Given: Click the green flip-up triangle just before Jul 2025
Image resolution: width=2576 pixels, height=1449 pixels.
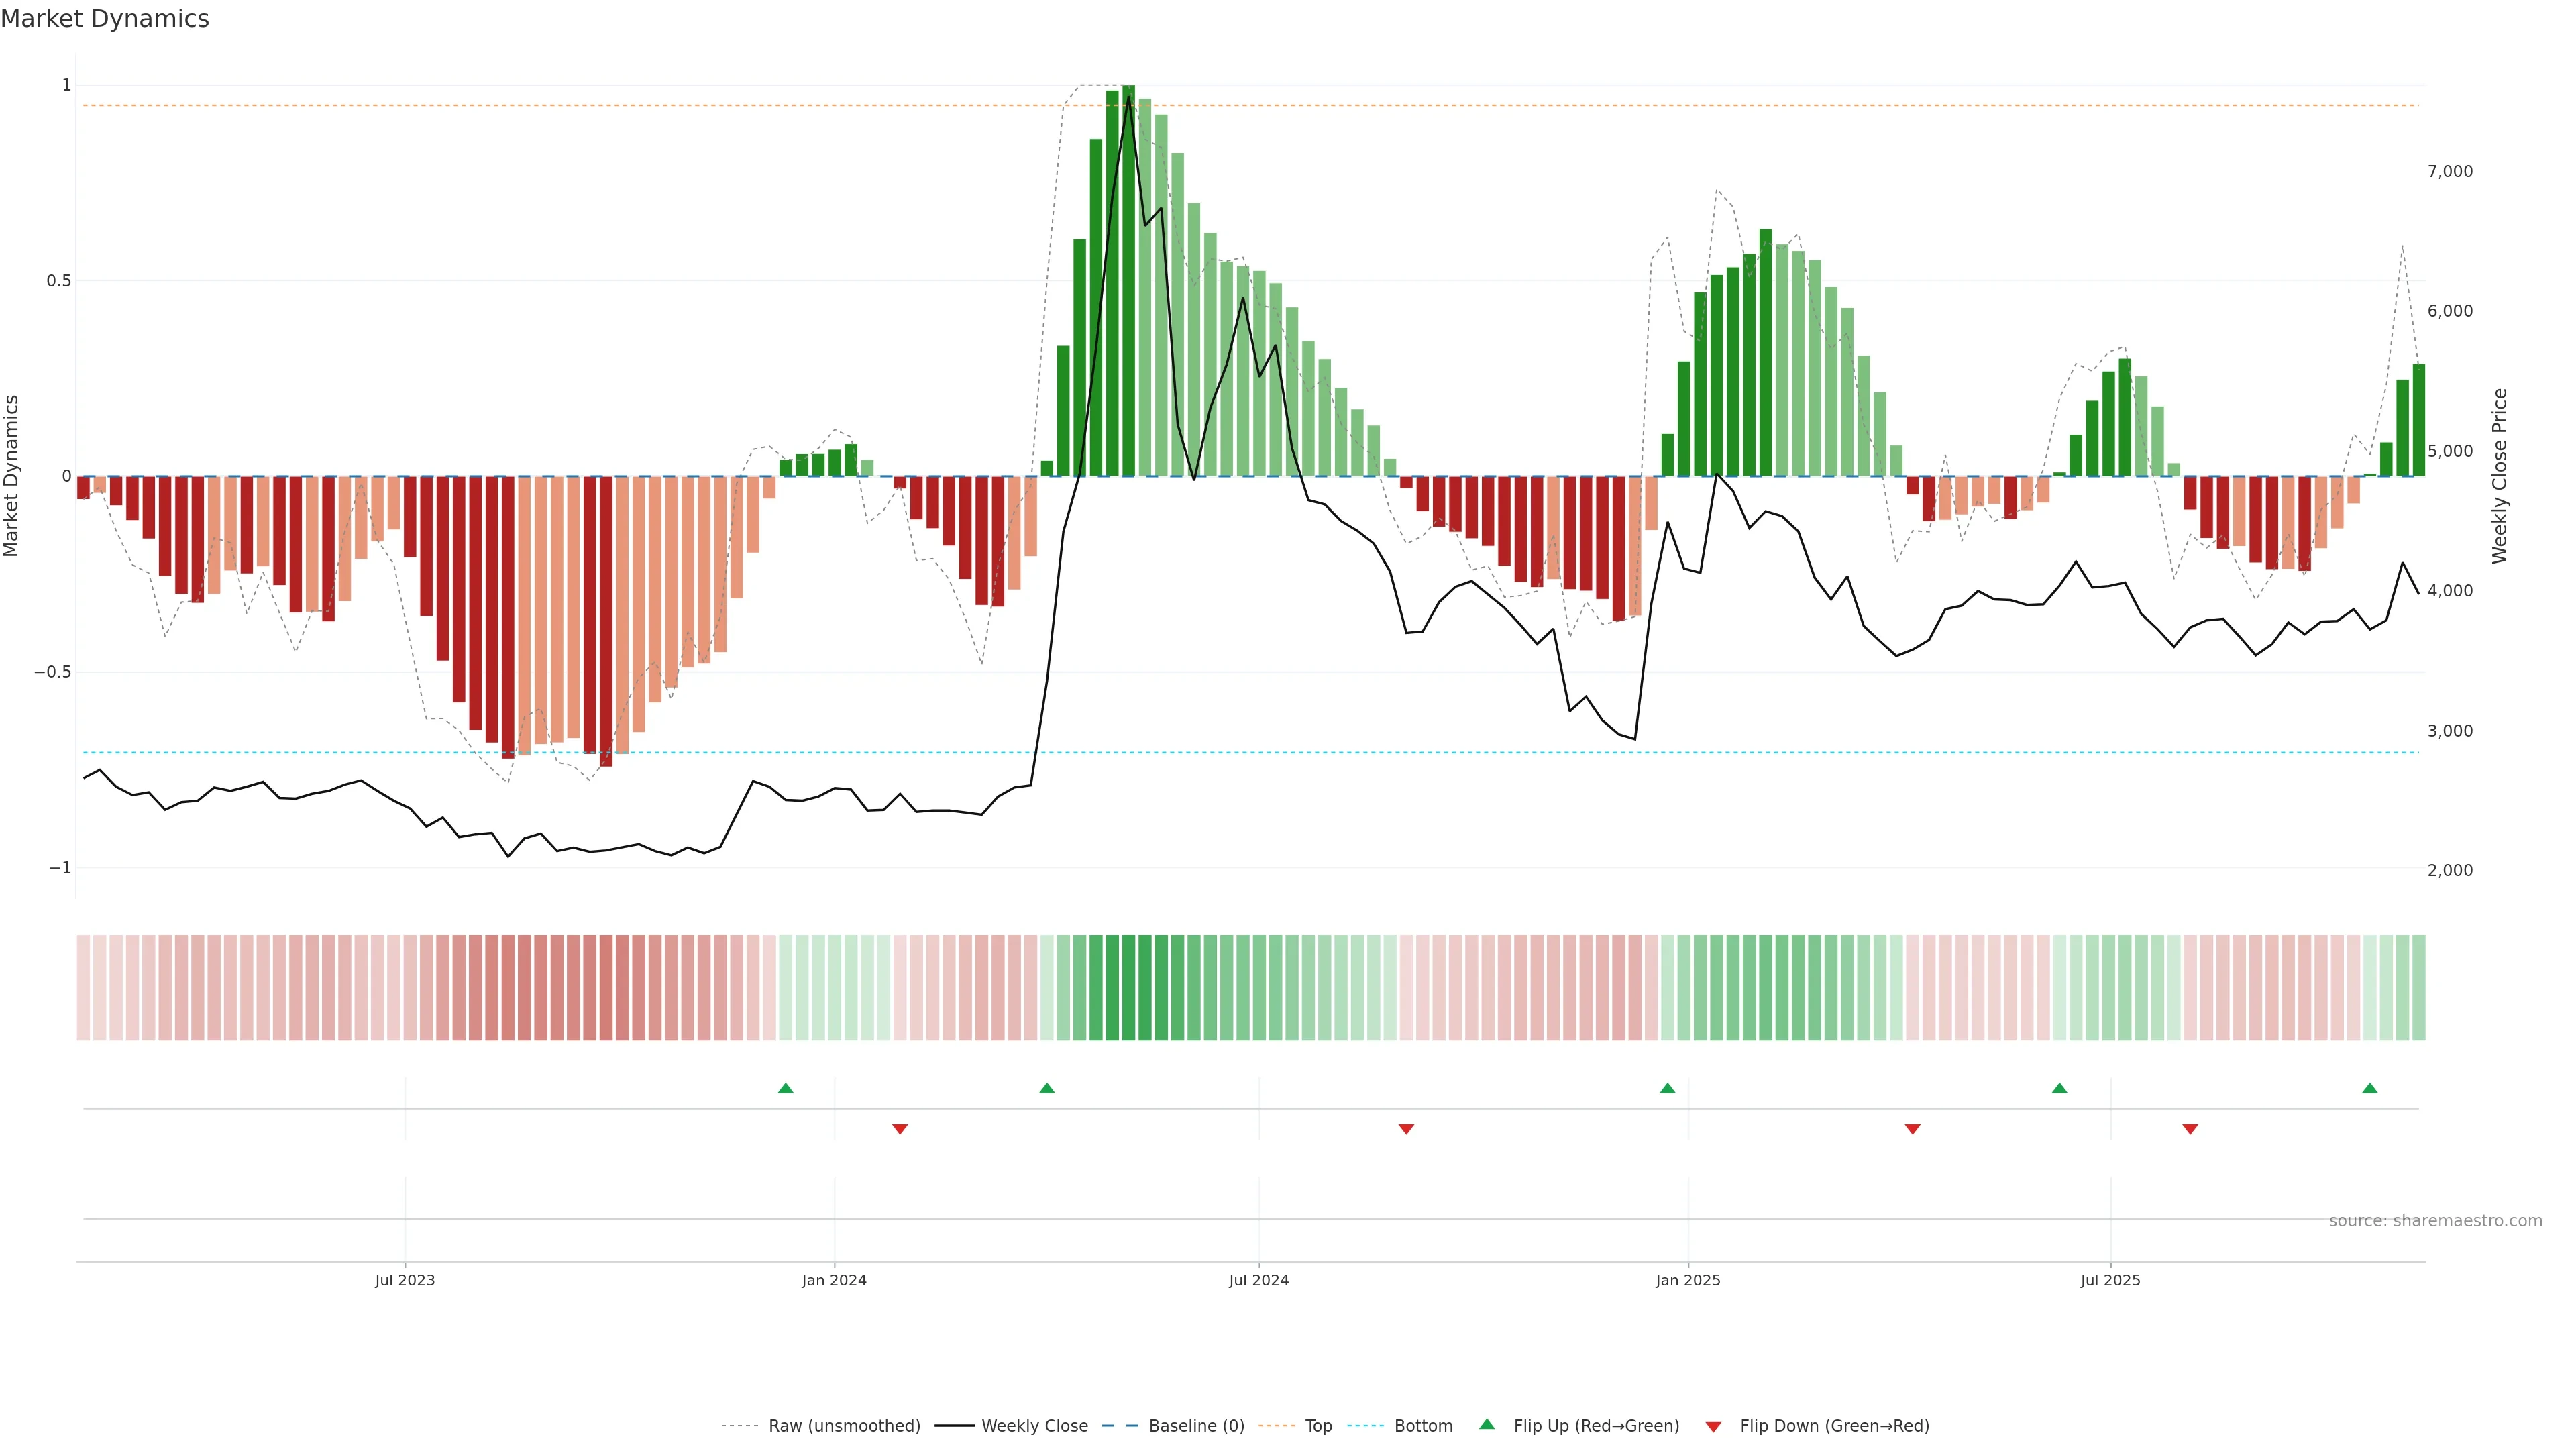Looking at the screenshot, I should pyautogui.click(x=2059, y=1088).
